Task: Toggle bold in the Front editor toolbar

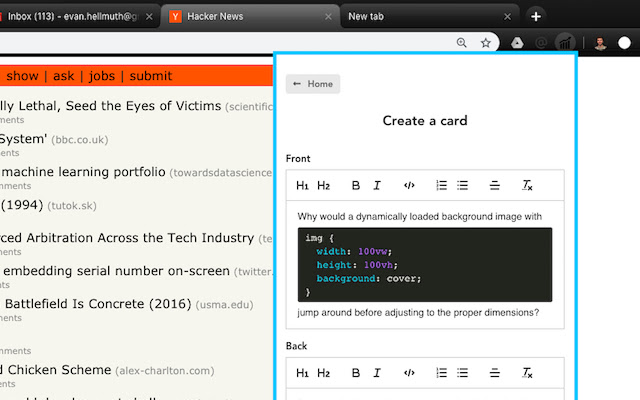Action: pos(355,185)
